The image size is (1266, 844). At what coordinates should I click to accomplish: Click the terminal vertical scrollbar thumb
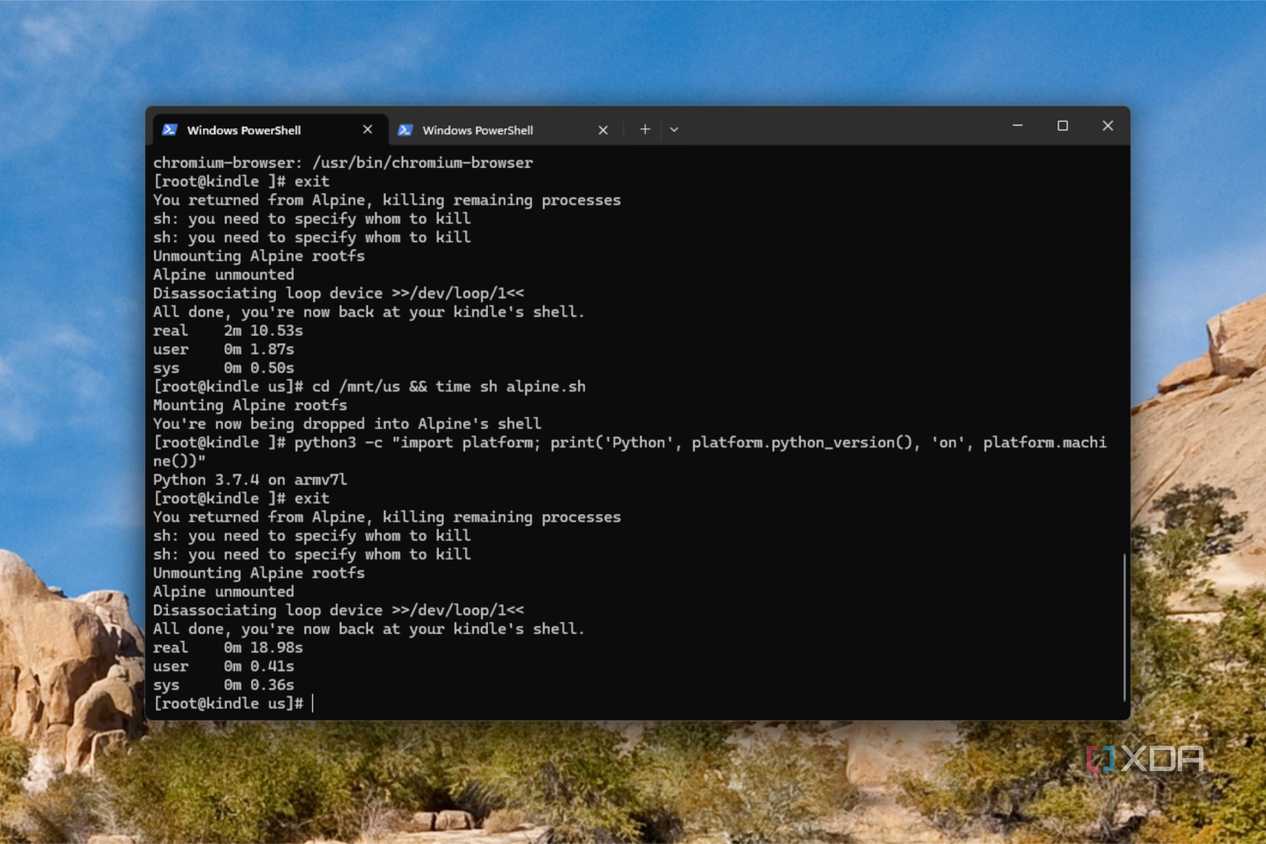pyautogui.click(x=1125, y=628)
